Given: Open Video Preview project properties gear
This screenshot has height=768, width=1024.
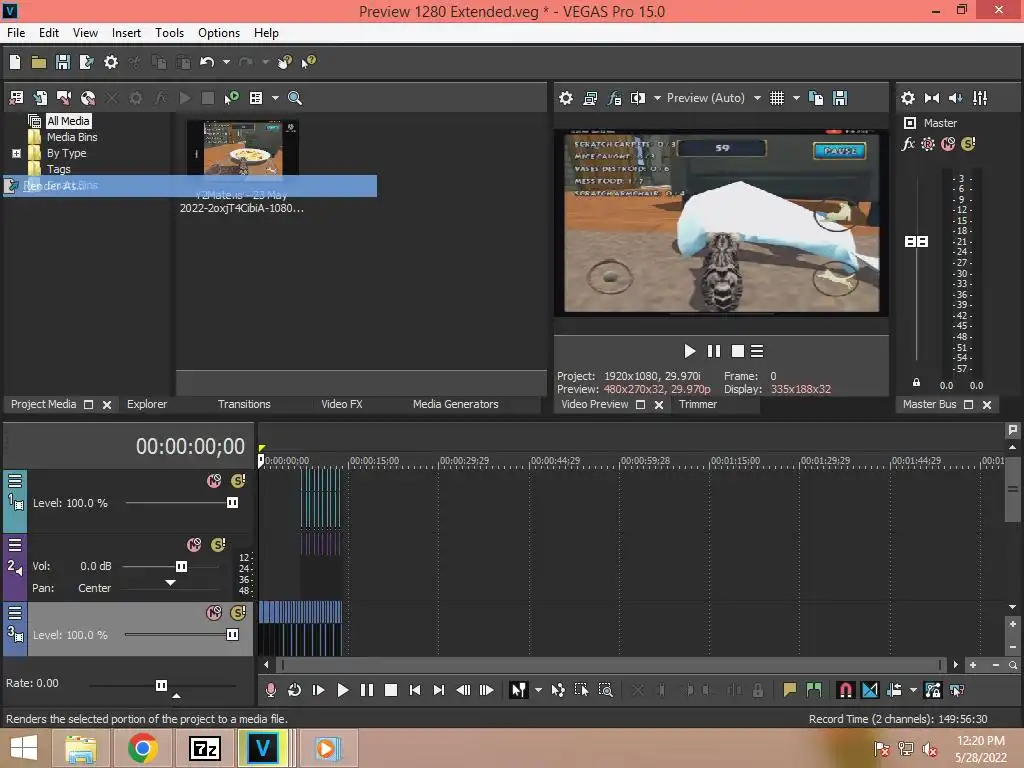Looking at the screenshot, I should click(566, 98).
